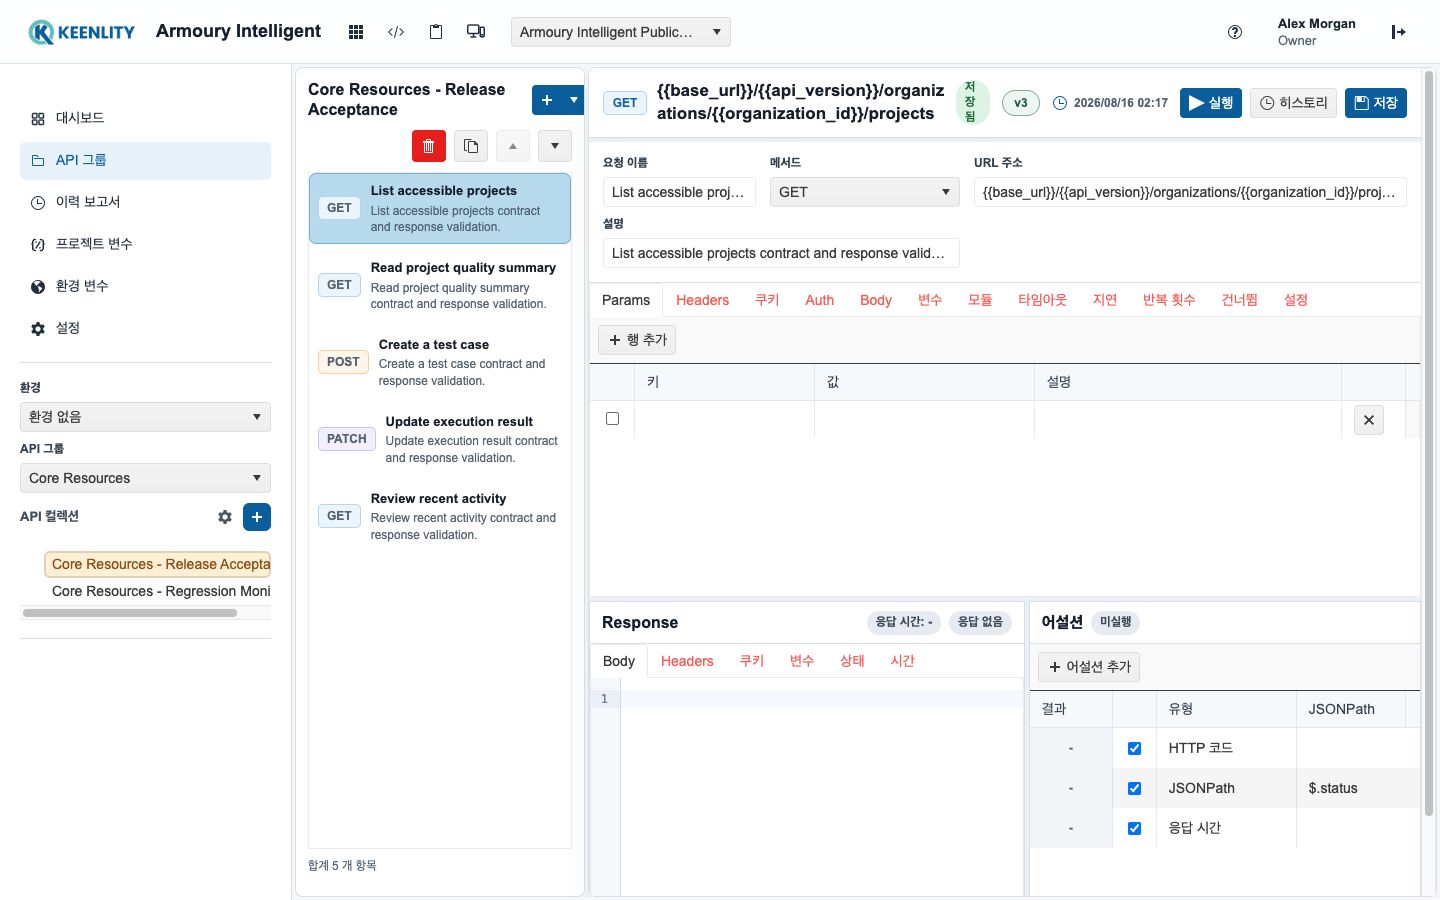Open 이력 보고서 in sidebar
The width and height of the screenshot is (1440, 900).
click(x=145, y=202)
